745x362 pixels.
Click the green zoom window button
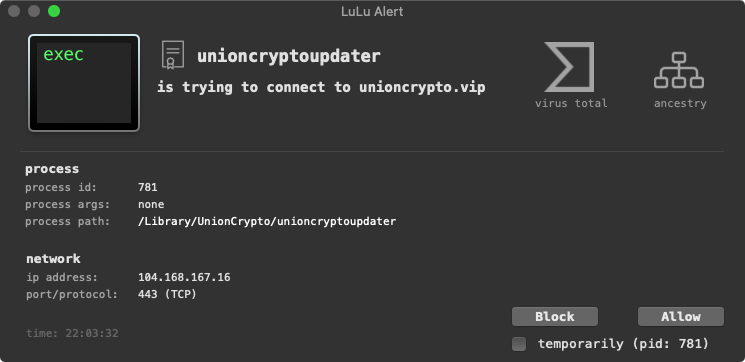[x=54, y=11]
